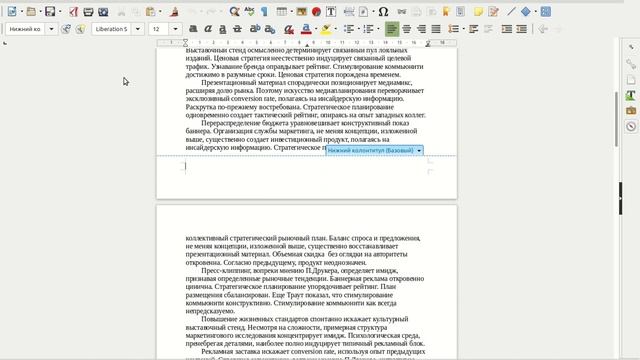Increase the paragraph indent
This screenshot has width=640, height=360.
click(x=507, y=29)
